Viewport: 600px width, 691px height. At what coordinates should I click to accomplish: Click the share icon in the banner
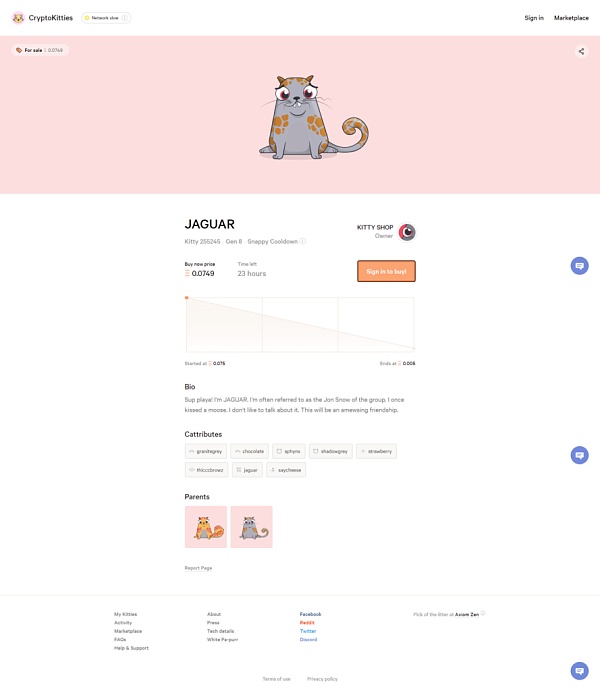click(x=581, y=51)
